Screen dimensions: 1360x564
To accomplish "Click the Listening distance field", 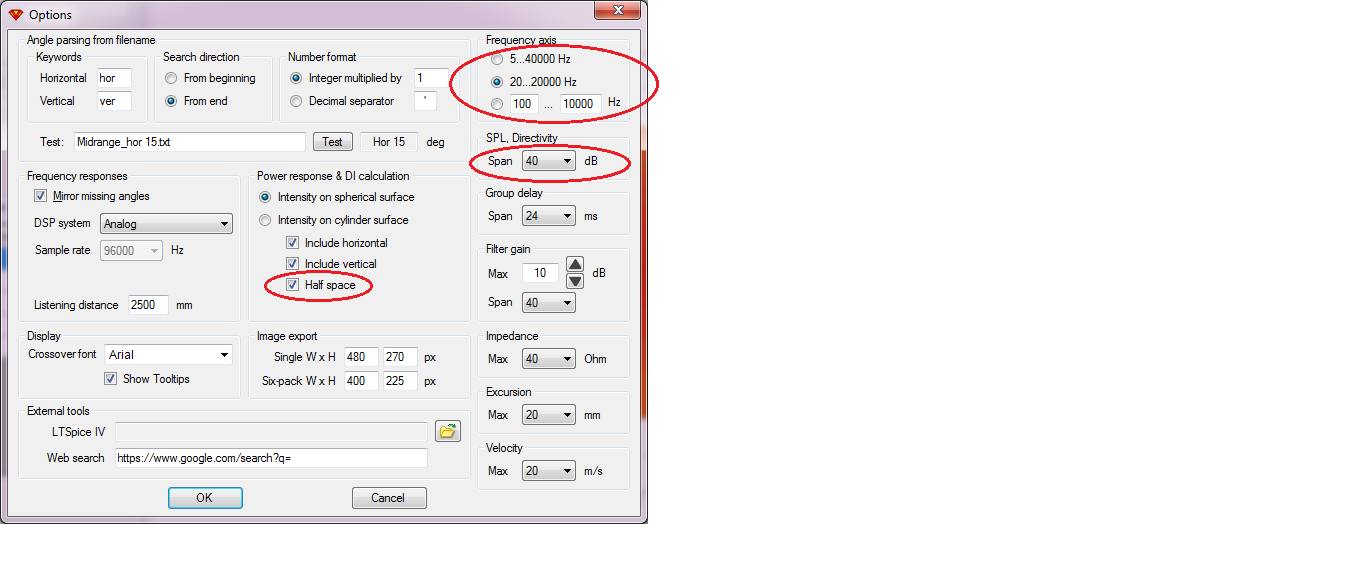I will pyautogui.click(x=148, y=305).
